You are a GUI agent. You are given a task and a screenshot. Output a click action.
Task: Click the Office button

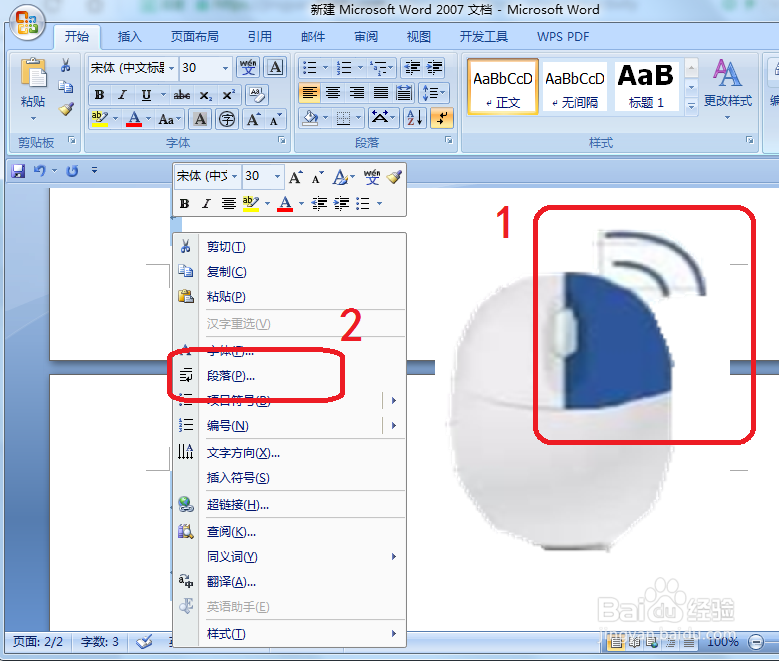tap(27, 22)
